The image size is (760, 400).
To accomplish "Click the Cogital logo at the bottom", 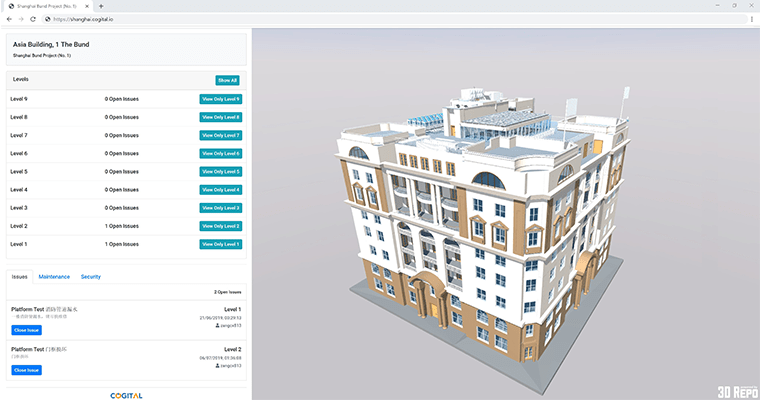I will click(x=126, y=396).
